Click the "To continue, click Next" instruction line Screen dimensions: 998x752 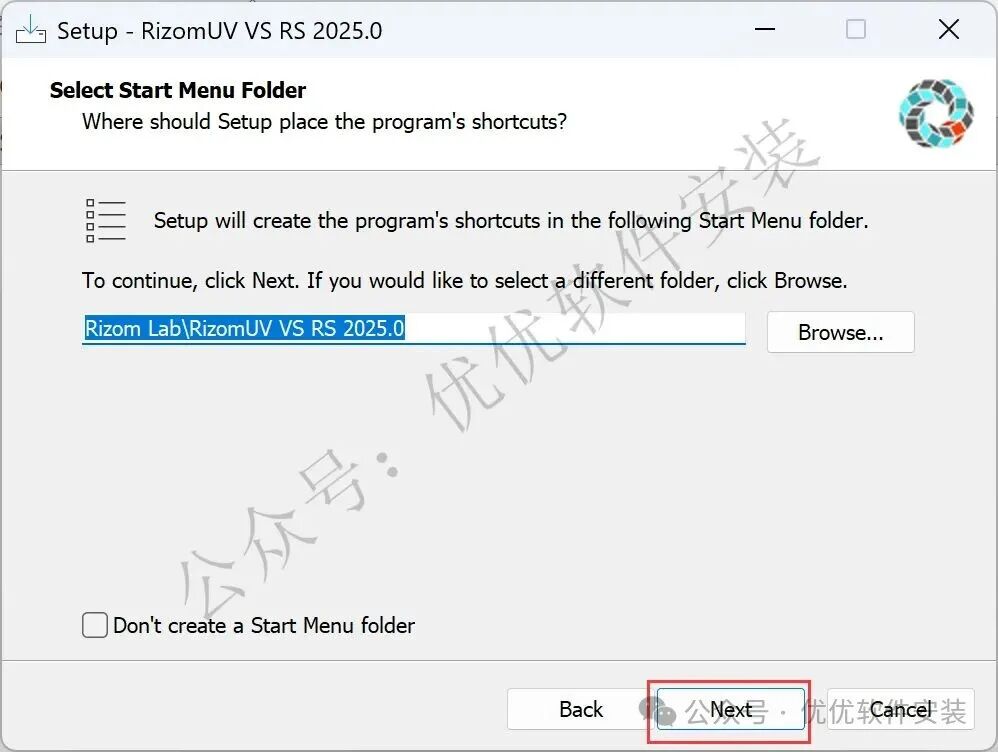pos(465,281)
